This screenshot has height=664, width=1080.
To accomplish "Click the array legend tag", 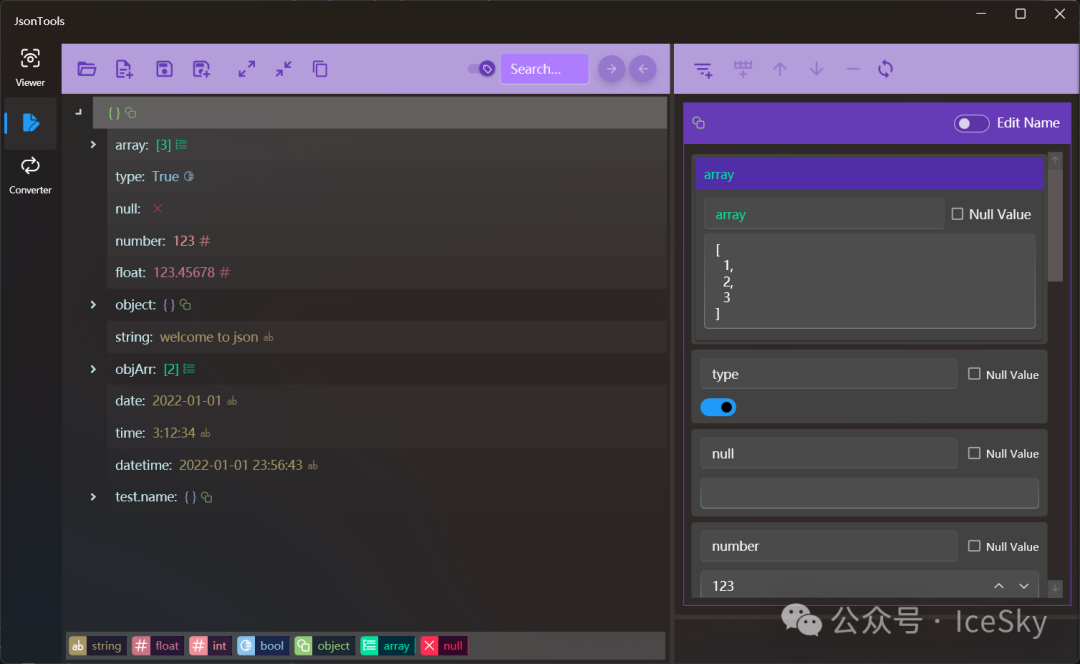I will click(x=386, y=646).
